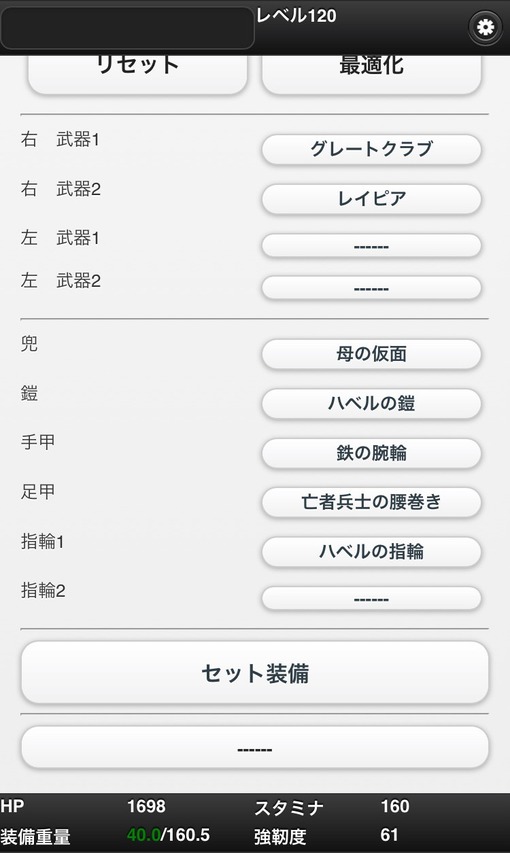
Task: Tap the 最適化 optimize button
Action: pyautogui.click(x=372, y=73)
